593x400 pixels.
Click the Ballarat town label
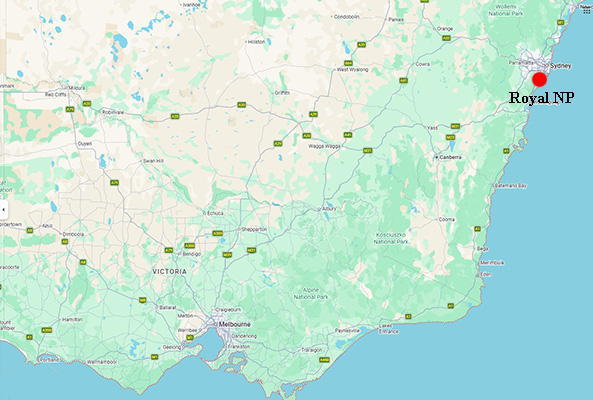coord(168,307)
